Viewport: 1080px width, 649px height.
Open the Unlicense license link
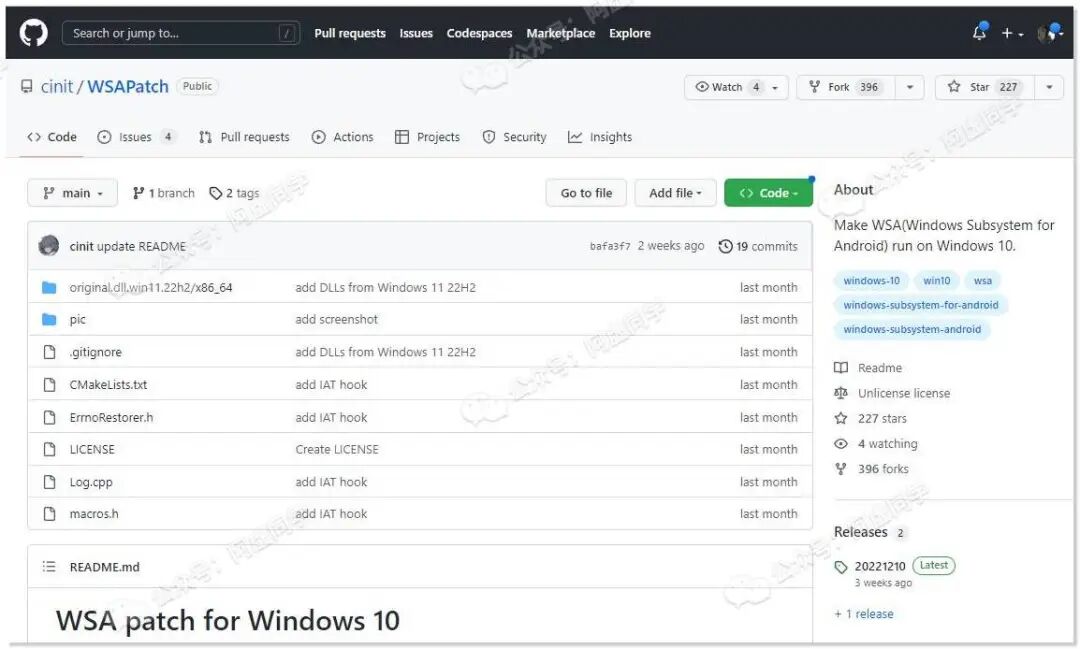[x=892, y=393]
